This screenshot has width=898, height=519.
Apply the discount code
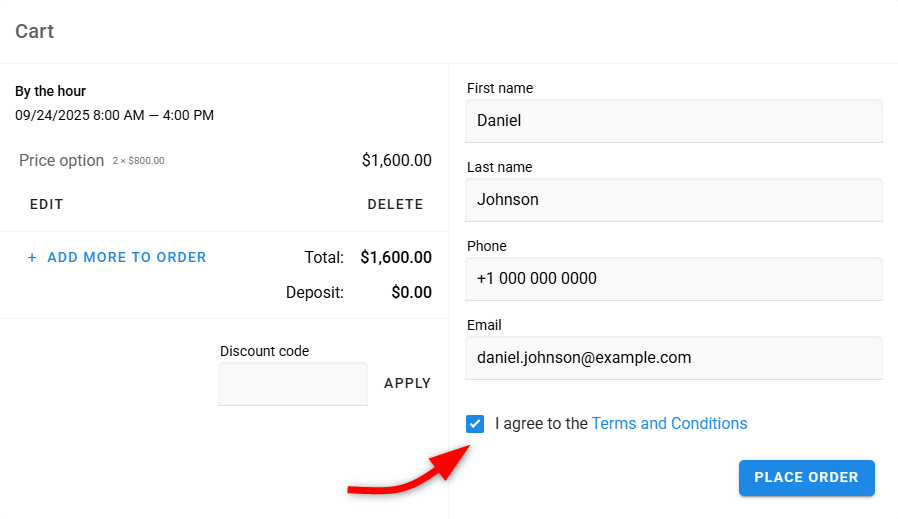point(407,383)
